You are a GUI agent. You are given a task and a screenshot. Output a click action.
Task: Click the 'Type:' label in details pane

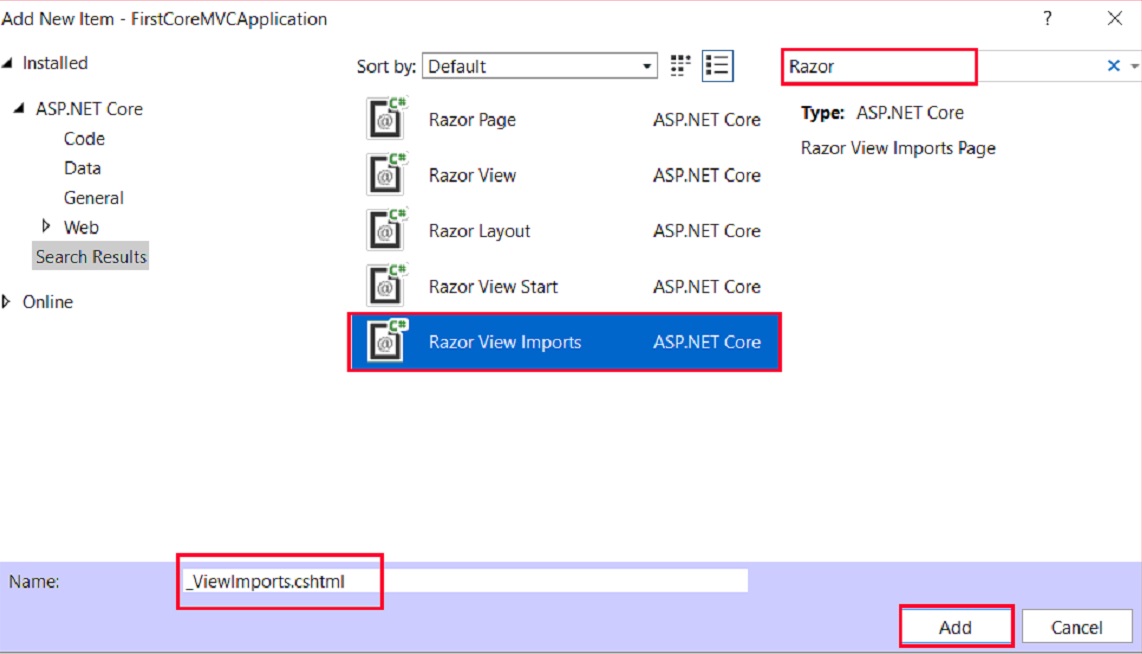[822, 113]
